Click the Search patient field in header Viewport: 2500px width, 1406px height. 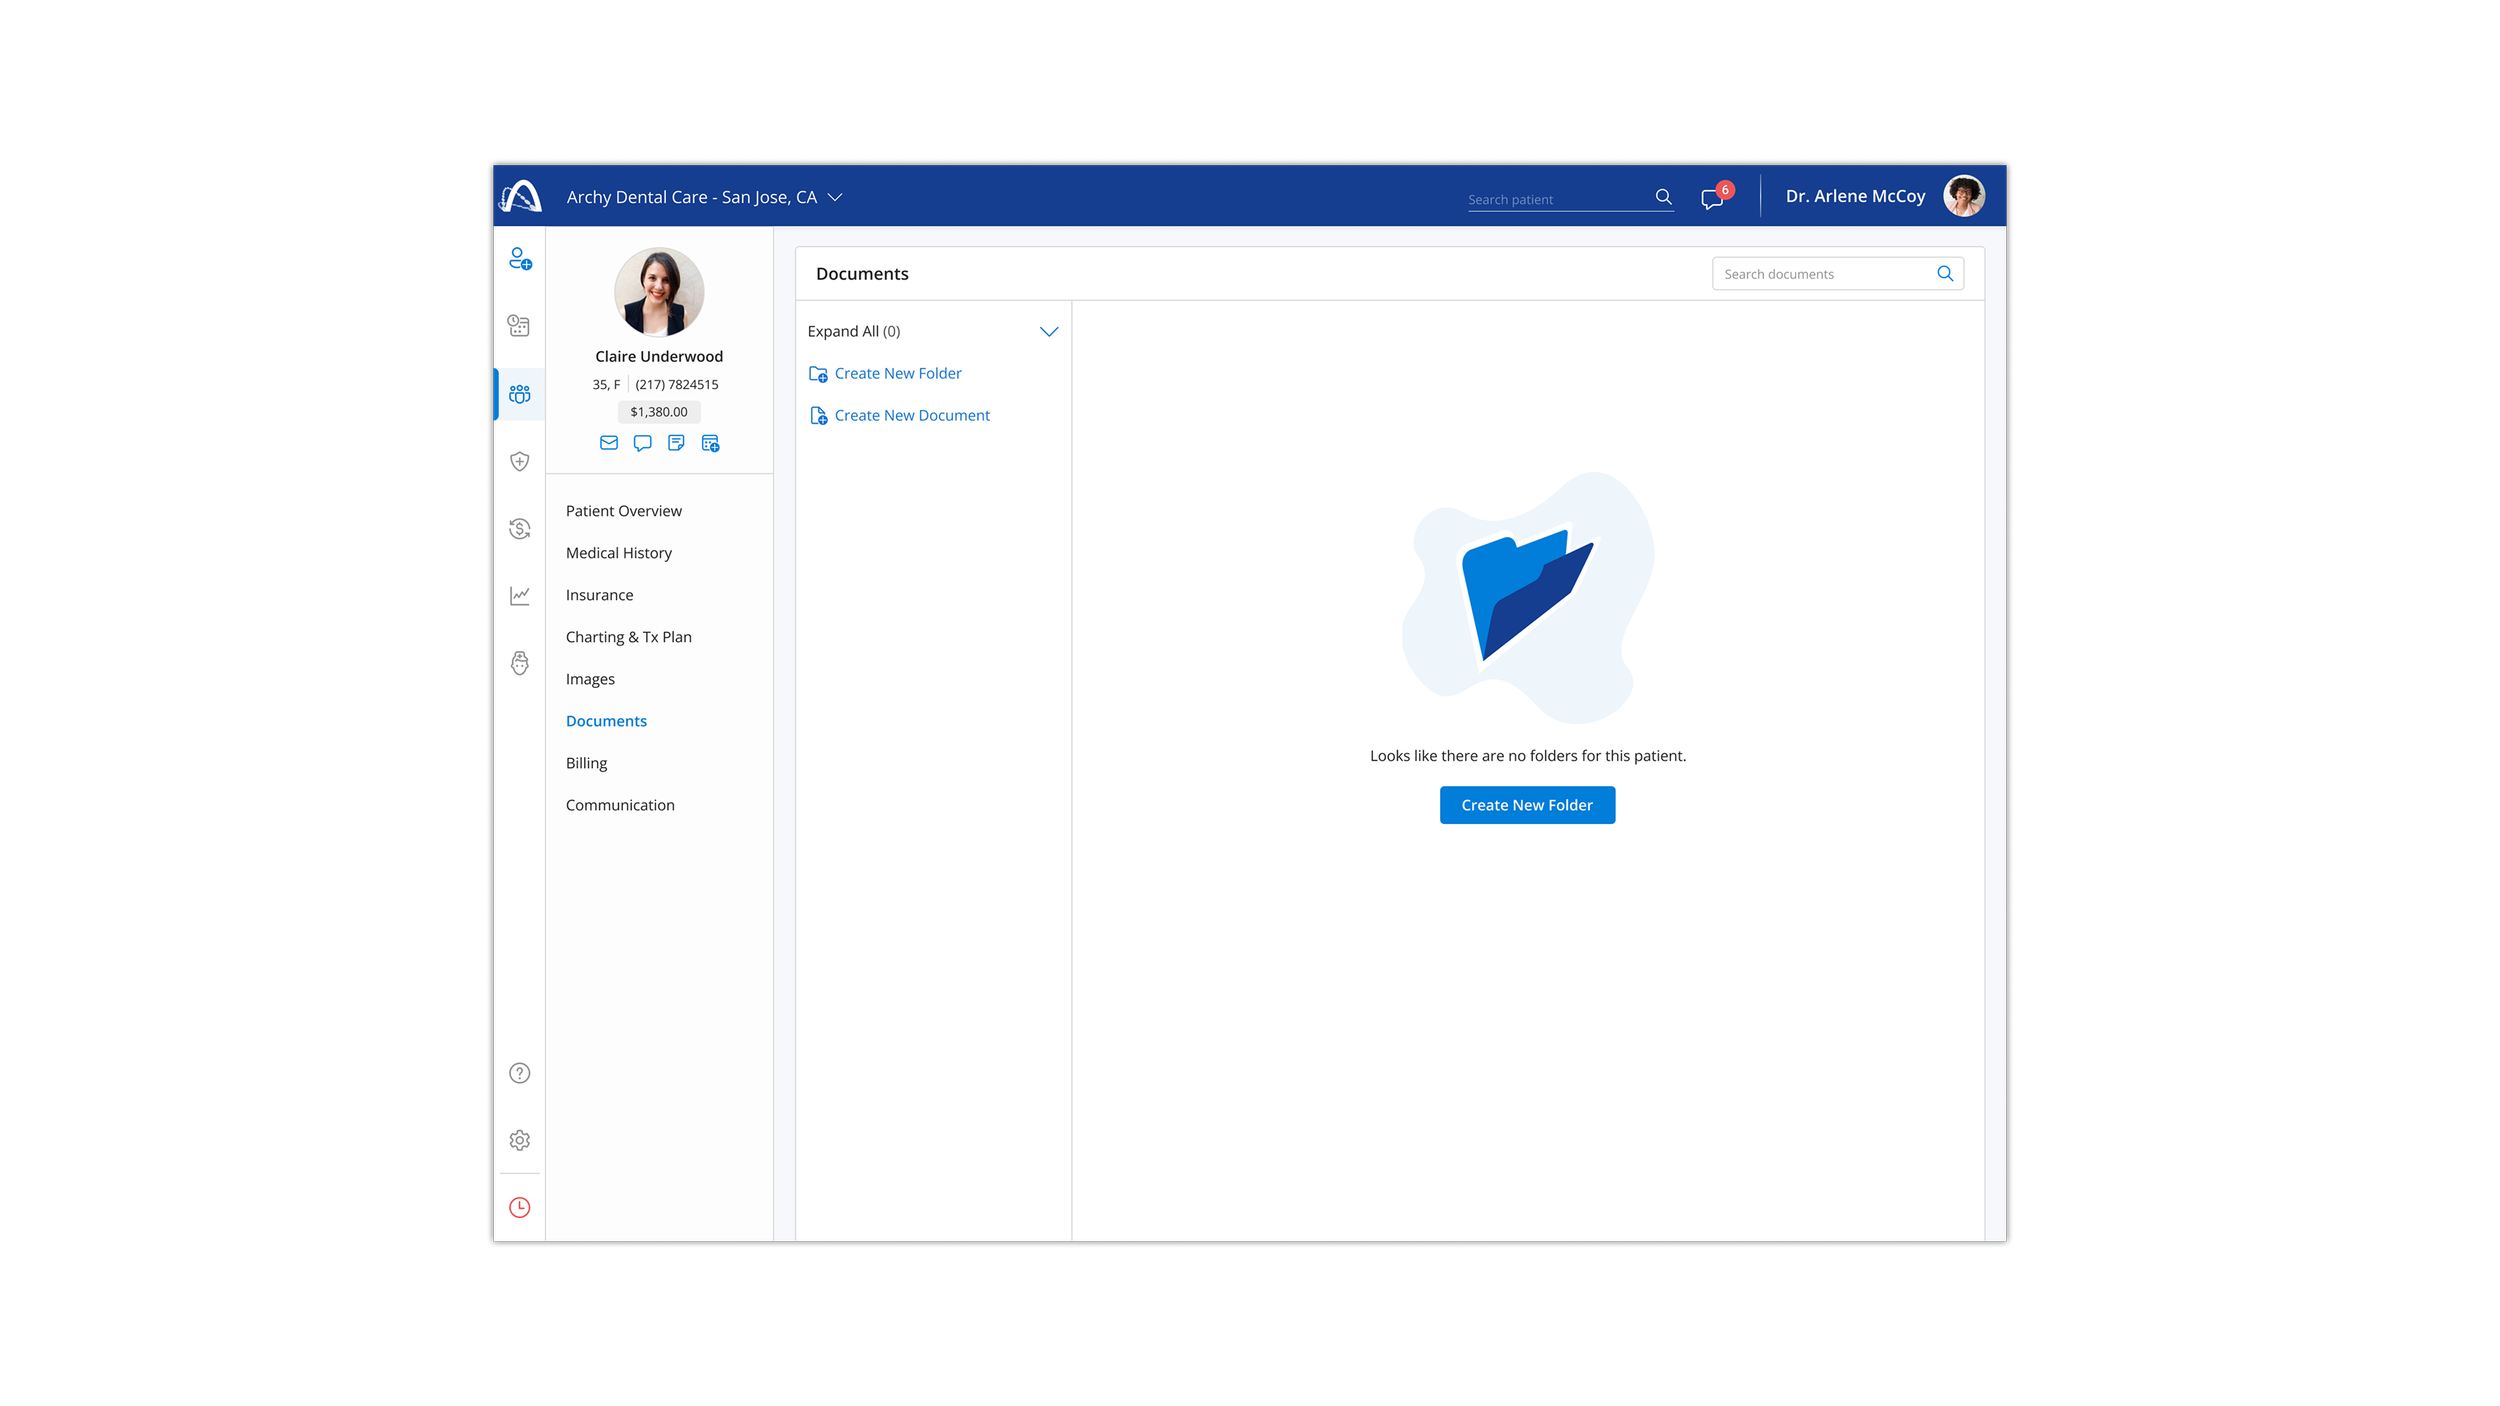1555,199
